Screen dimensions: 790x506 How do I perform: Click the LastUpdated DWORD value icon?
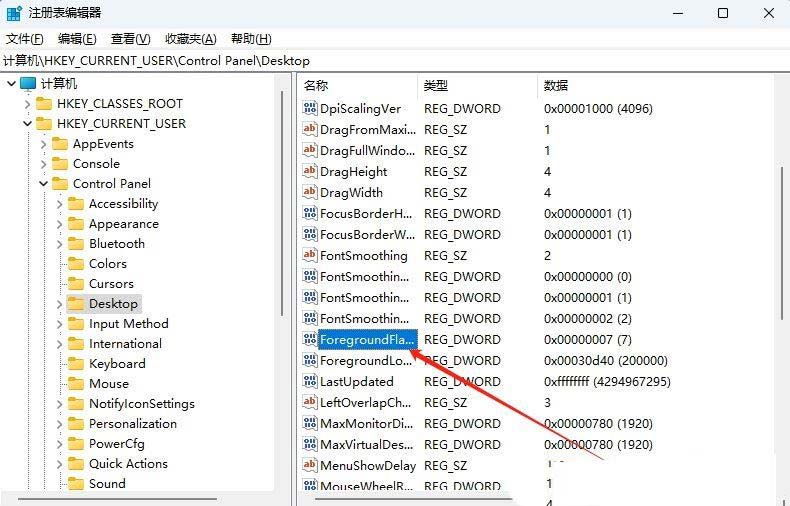[x=310, y=382]
